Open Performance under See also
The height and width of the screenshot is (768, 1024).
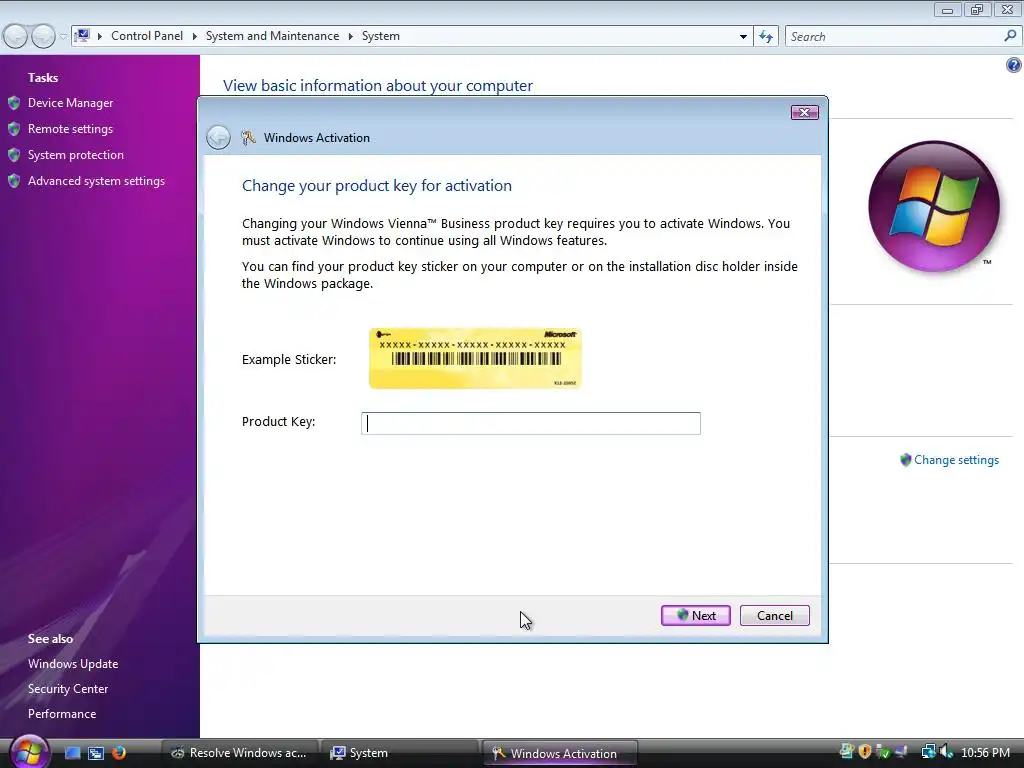[x=62, y=714]
